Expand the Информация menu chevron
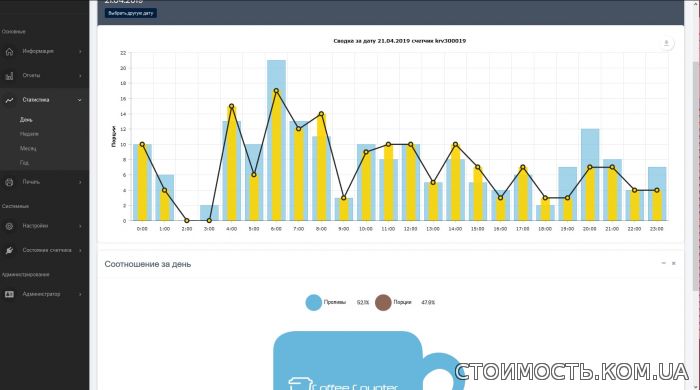Image resolution: width=700 pixels, height=390 pixels. 80,52
